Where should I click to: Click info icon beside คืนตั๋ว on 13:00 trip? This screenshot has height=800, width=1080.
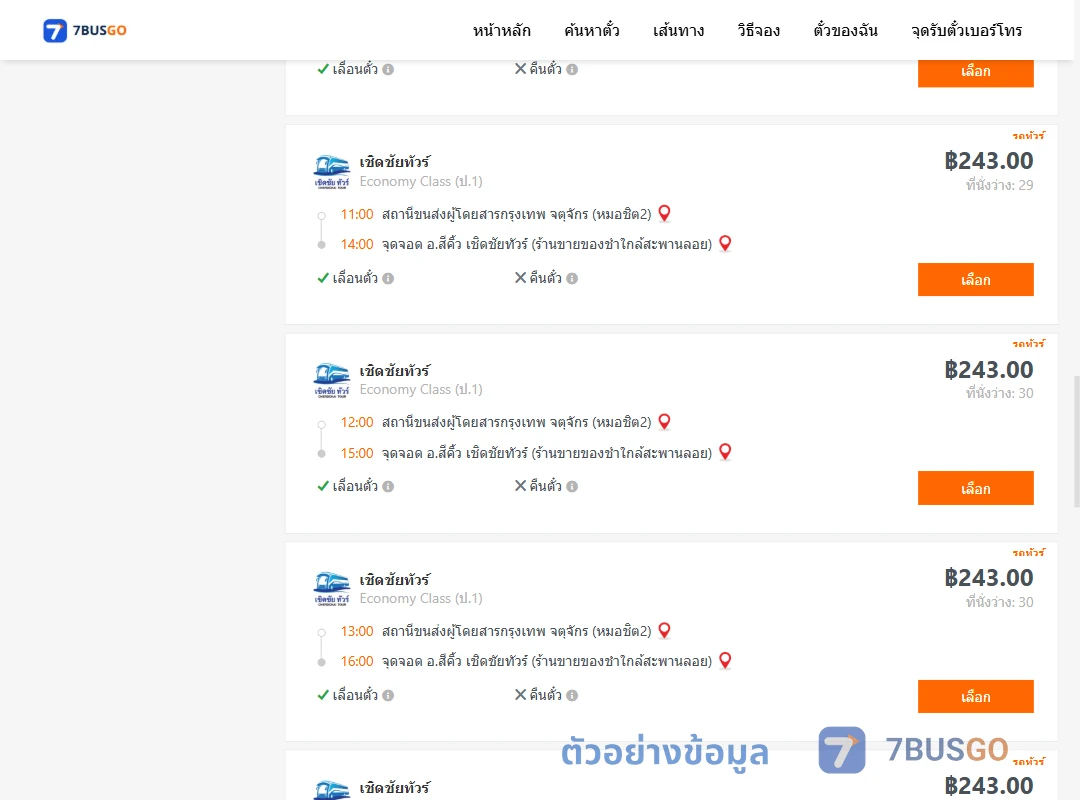[572, 695]
